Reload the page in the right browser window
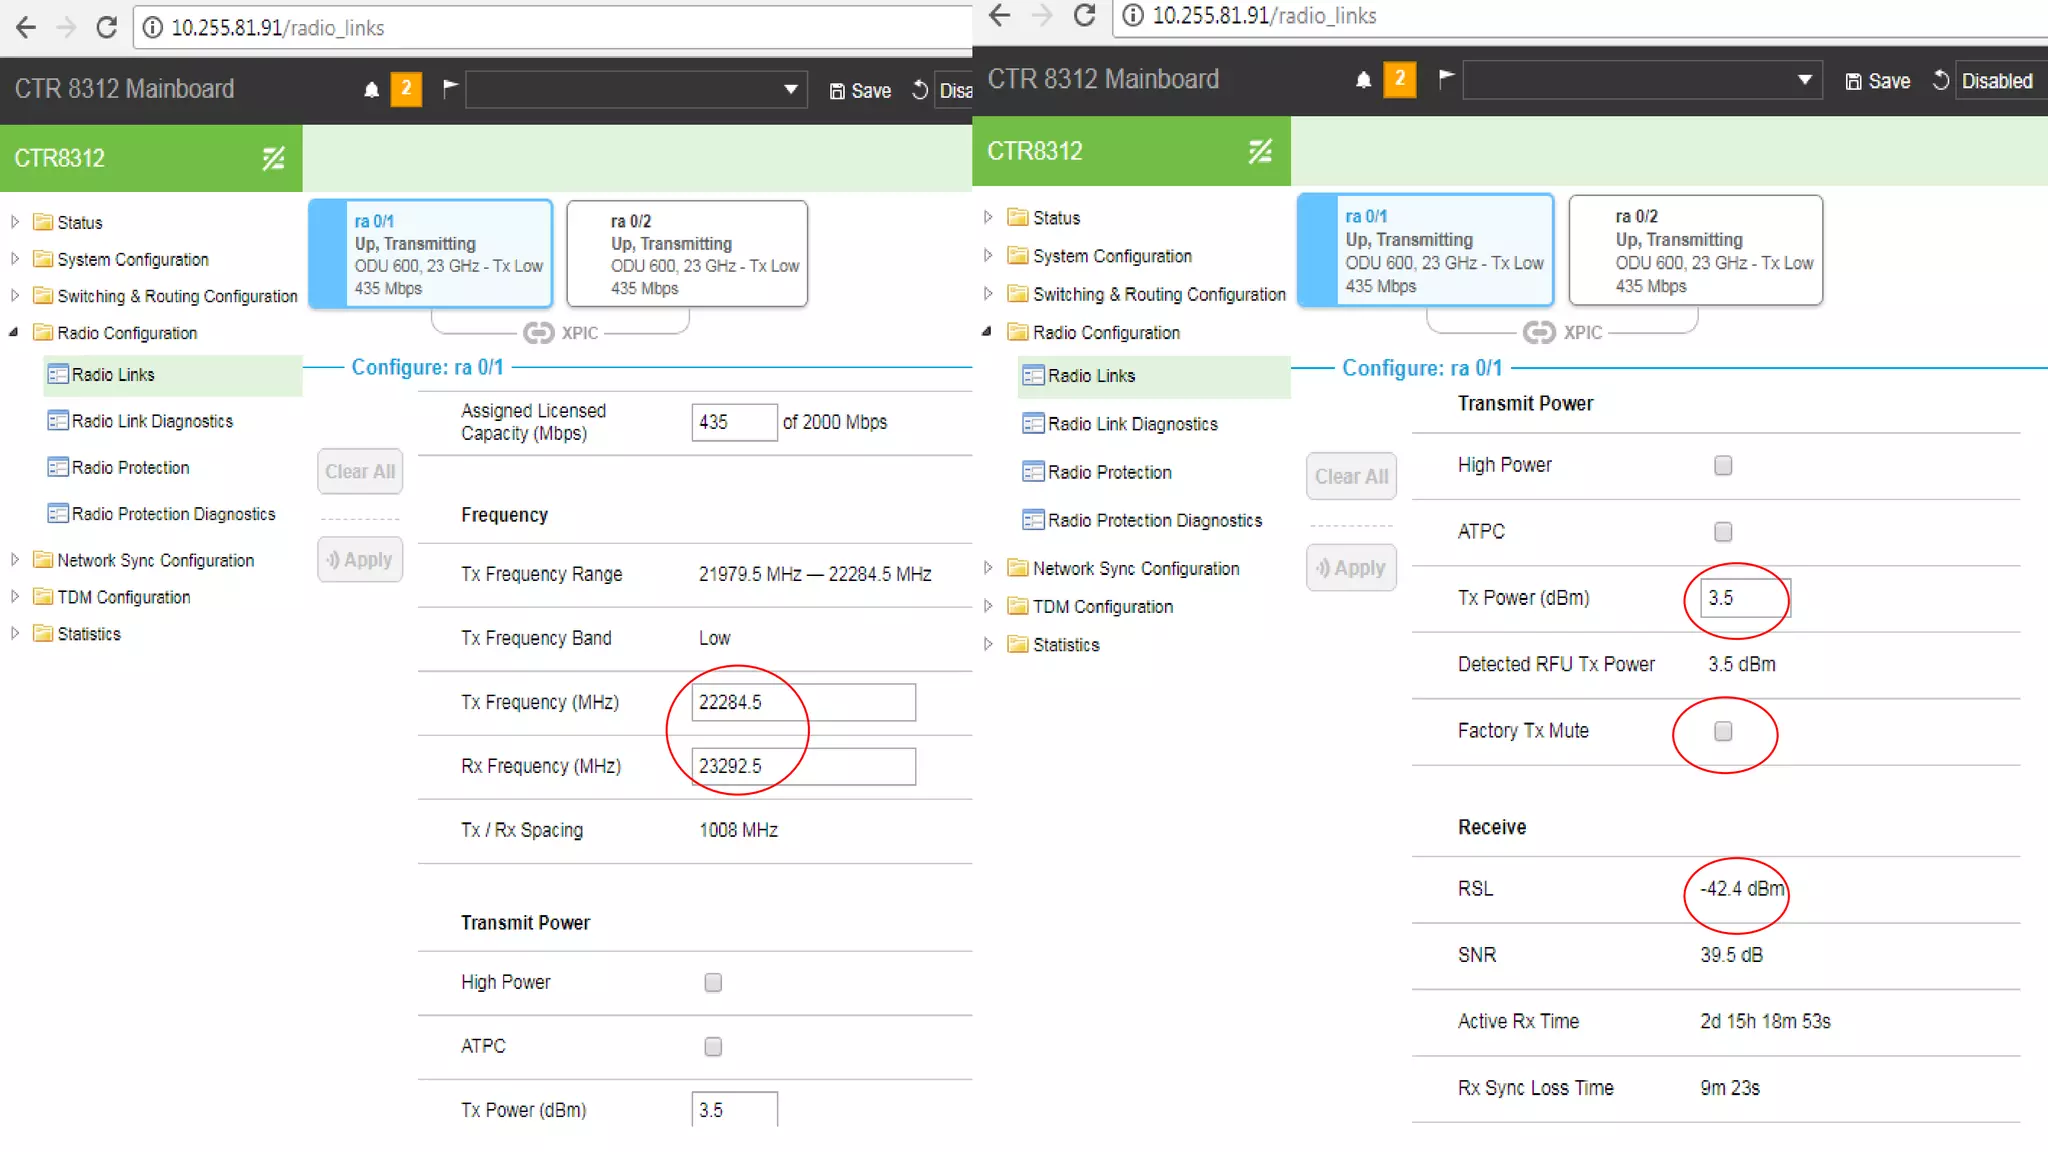The image size is (2048, 1152). [1084, 15]
